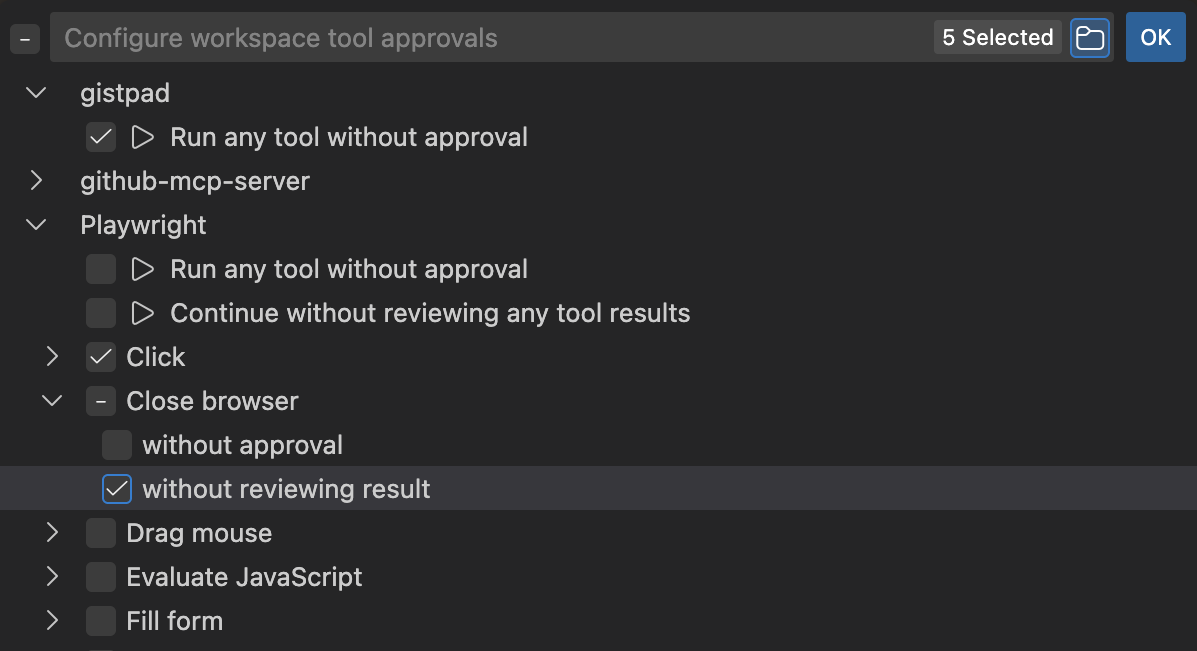Click the play icon for Continue without reviewing
This screenshot has height=651, width=1197.
coord(142,312)
